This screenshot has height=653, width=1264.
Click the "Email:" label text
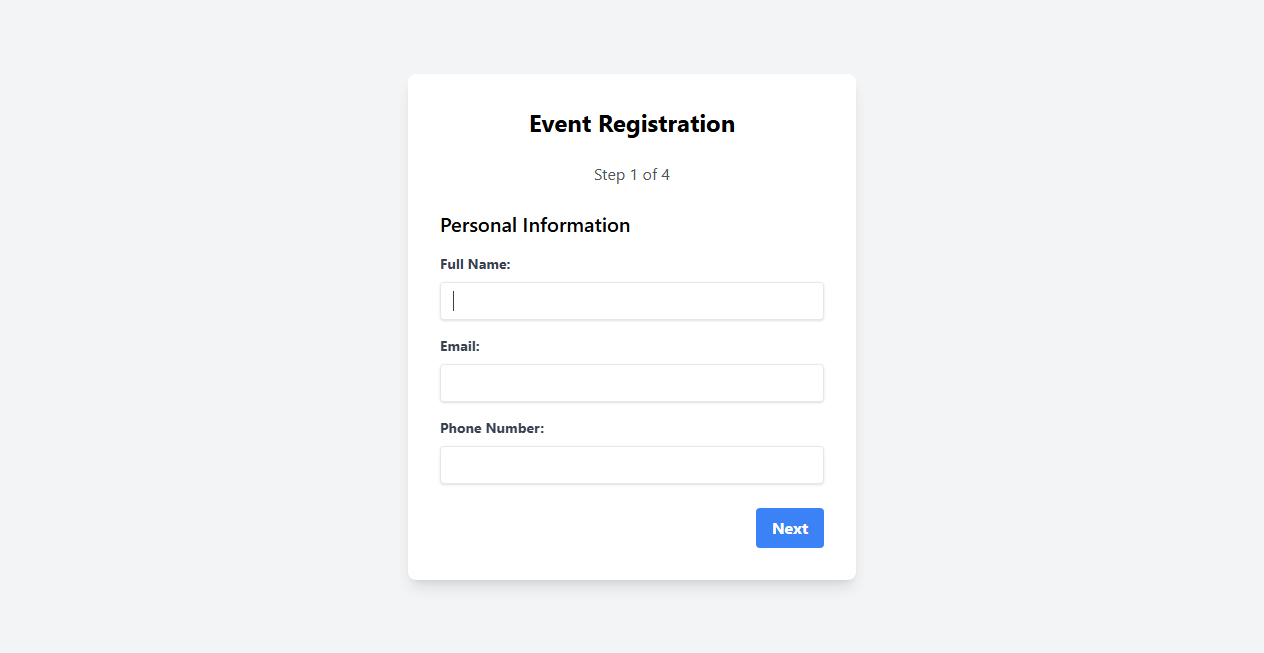pos(460,347)
